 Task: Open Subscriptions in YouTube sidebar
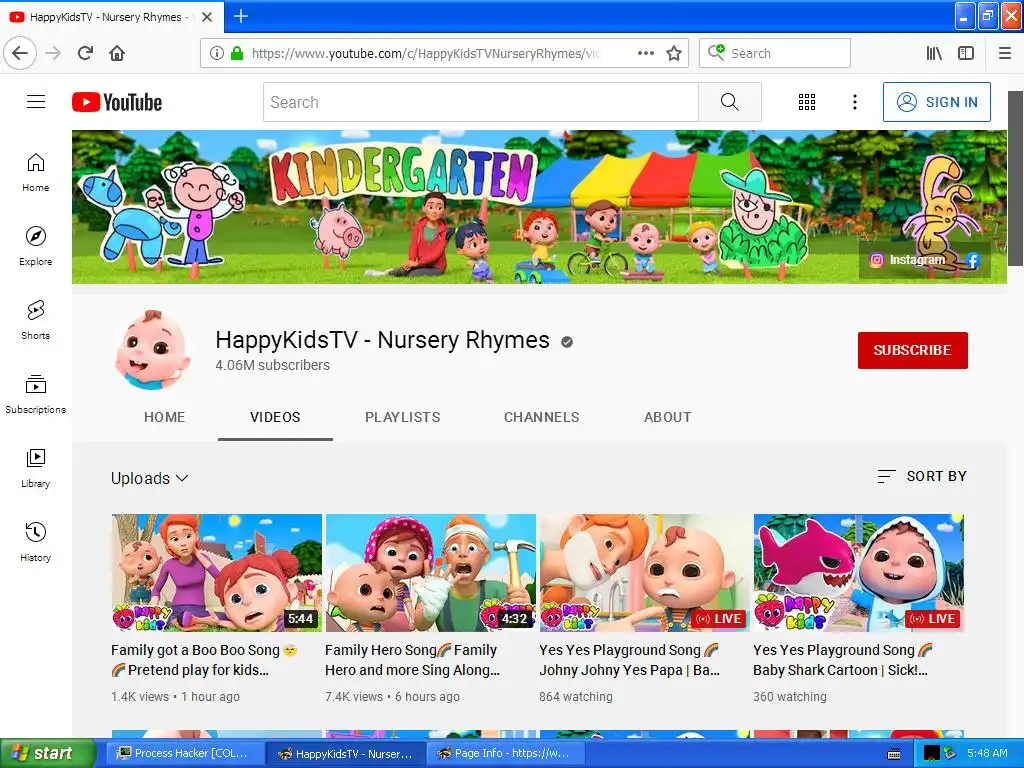point(36,394)
